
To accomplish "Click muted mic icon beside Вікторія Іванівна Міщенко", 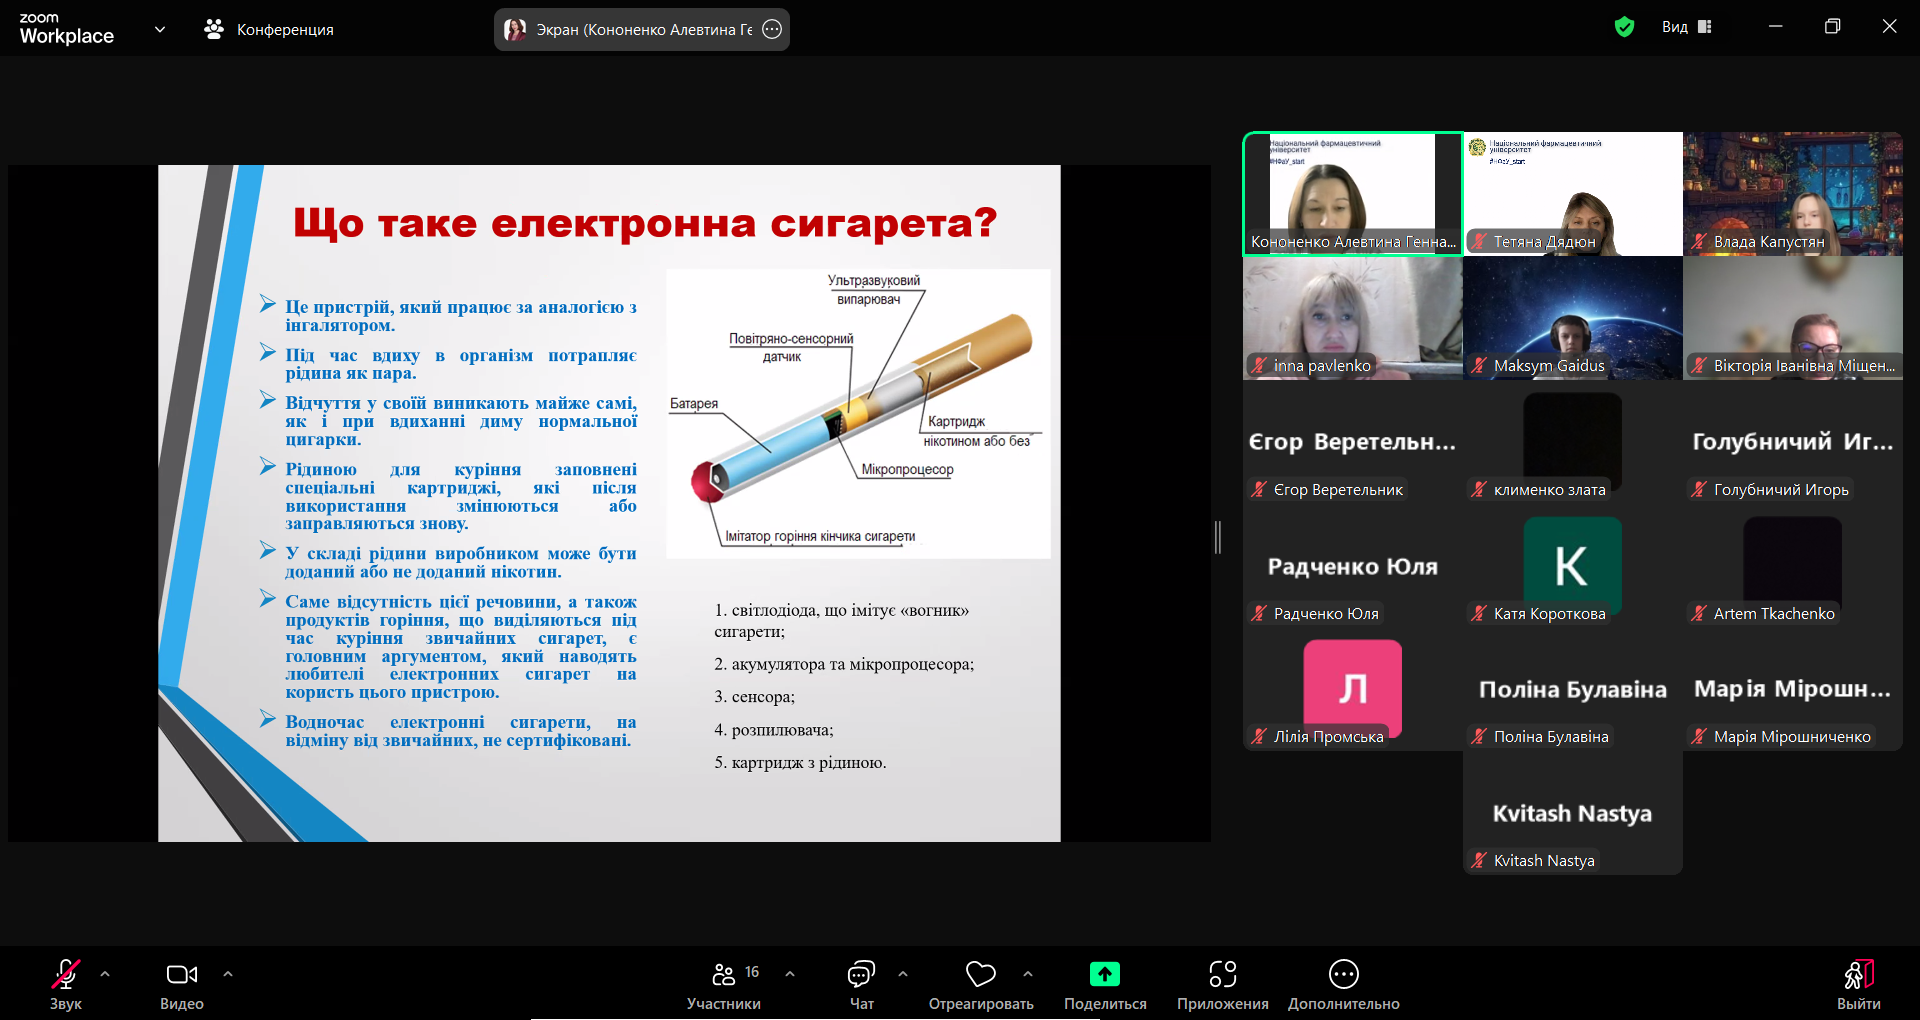I will point(1699,365).
